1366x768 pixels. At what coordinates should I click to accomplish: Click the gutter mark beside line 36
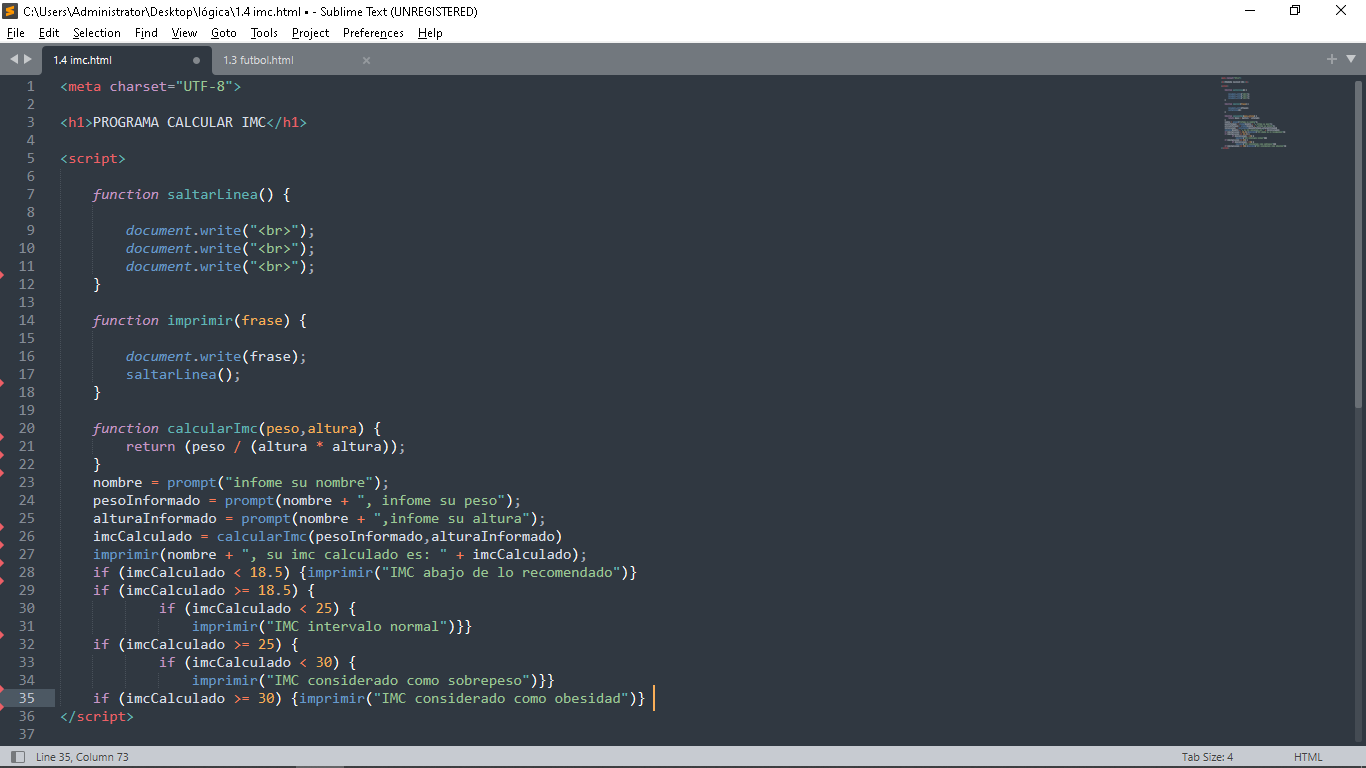tap(2, 706)
